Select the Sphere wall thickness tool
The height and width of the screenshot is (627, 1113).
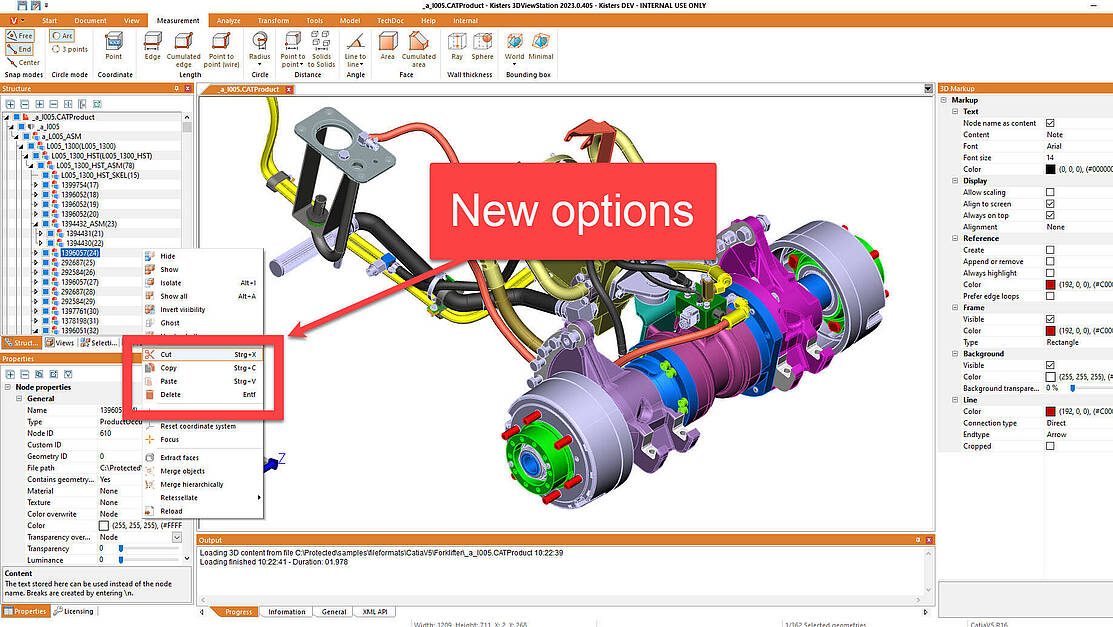[482, 45]
